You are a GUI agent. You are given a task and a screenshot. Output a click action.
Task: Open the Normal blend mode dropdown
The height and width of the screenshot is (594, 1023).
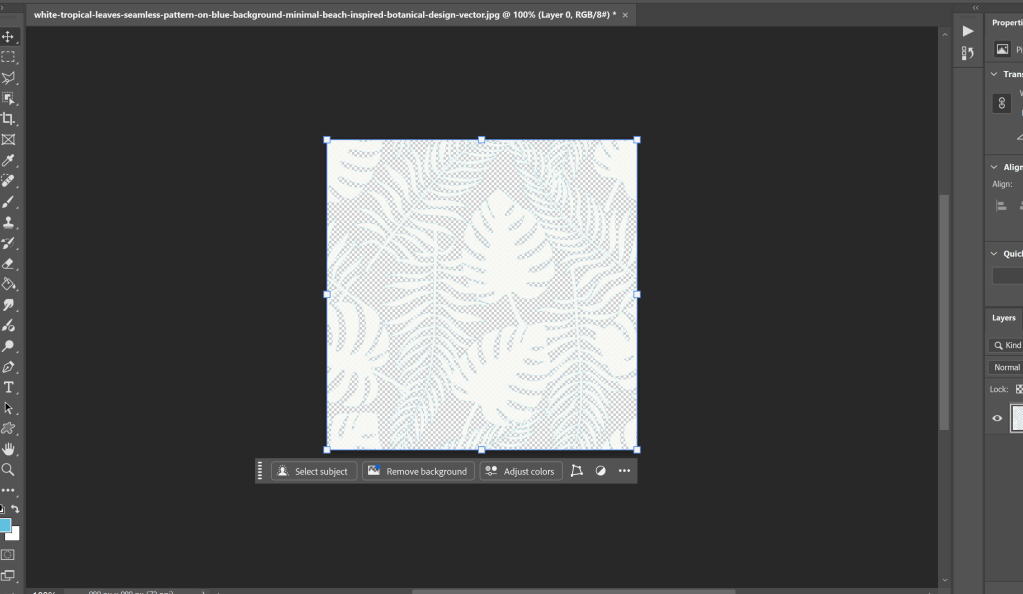click(x=1006, y=367)
